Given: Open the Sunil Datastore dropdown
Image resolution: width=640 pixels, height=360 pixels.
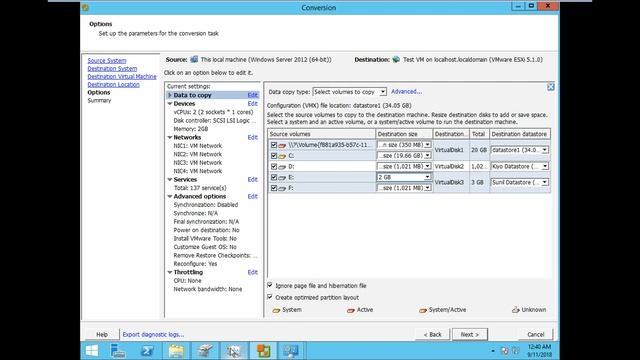Looking at the screenshot, I should 545,182.
